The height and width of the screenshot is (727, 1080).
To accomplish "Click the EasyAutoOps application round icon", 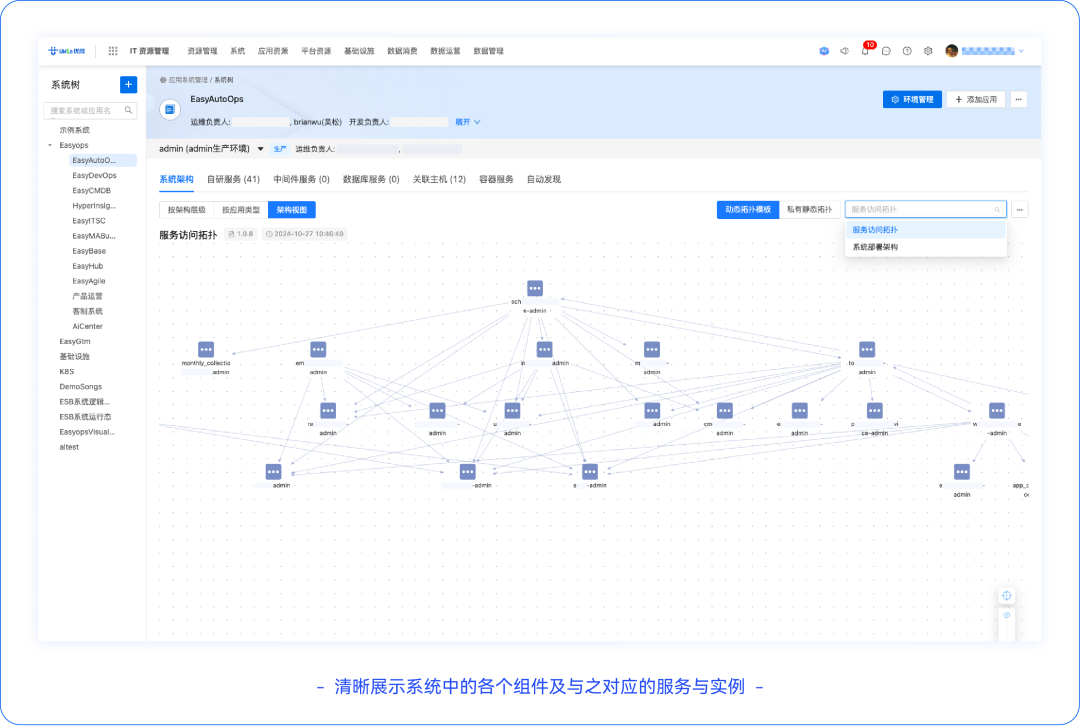I will tap(170, 110).
